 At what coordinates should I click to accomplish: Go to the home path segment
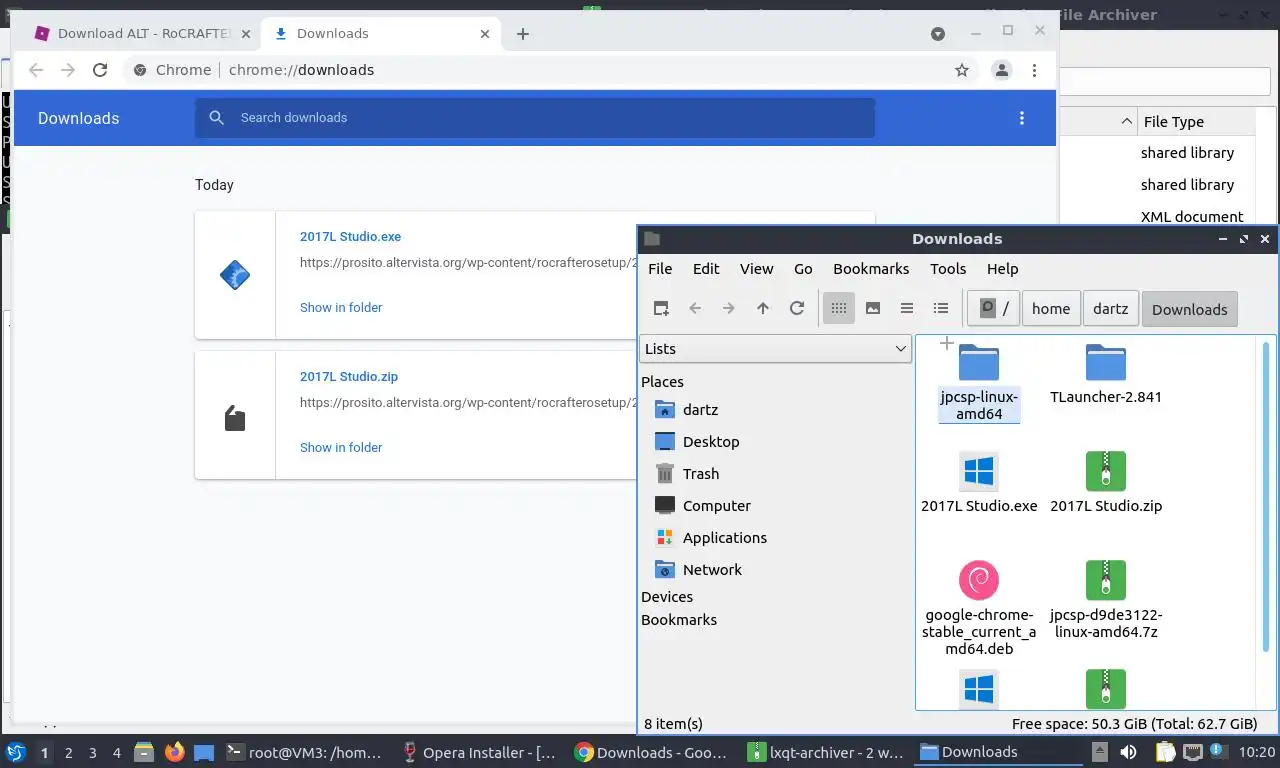click(x=1051, y=309)
